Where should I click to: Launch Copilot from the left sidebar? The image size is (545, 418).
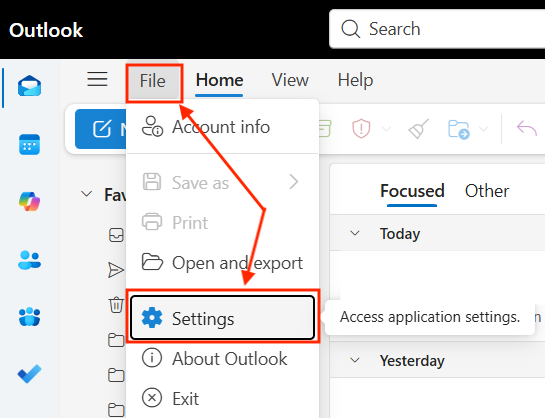pyautogui.click(x=30, y=202)
